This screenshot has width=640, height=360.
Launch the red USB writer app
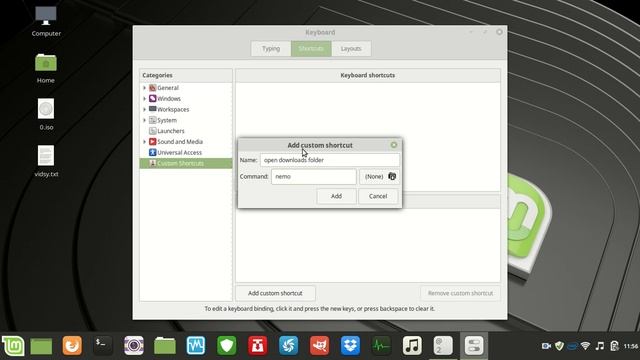point(258,346)
